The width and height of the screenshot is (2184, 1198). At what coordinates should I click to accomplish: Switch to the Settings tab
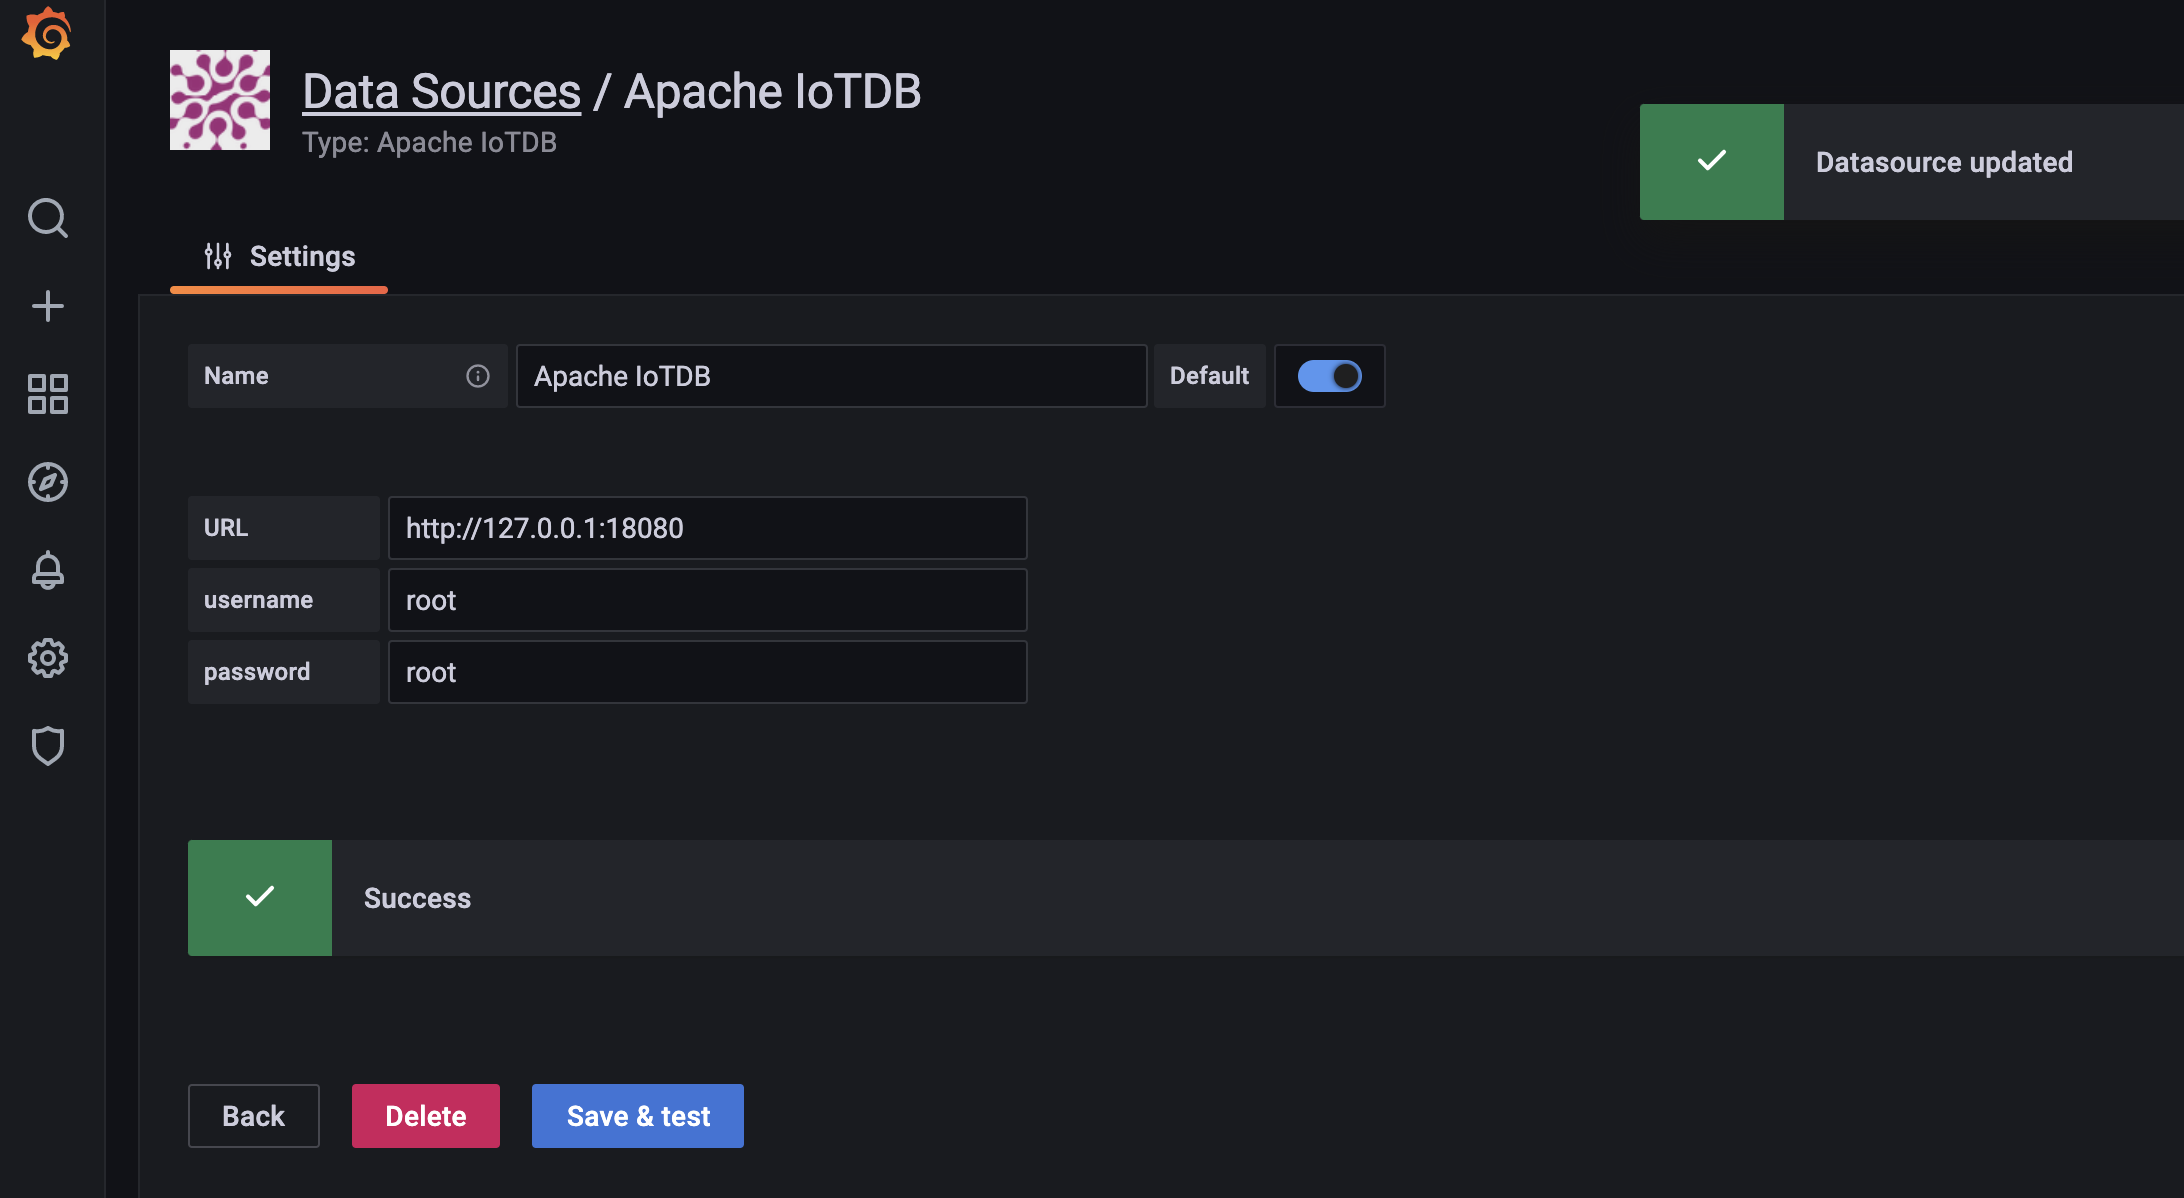coord(279,257)
